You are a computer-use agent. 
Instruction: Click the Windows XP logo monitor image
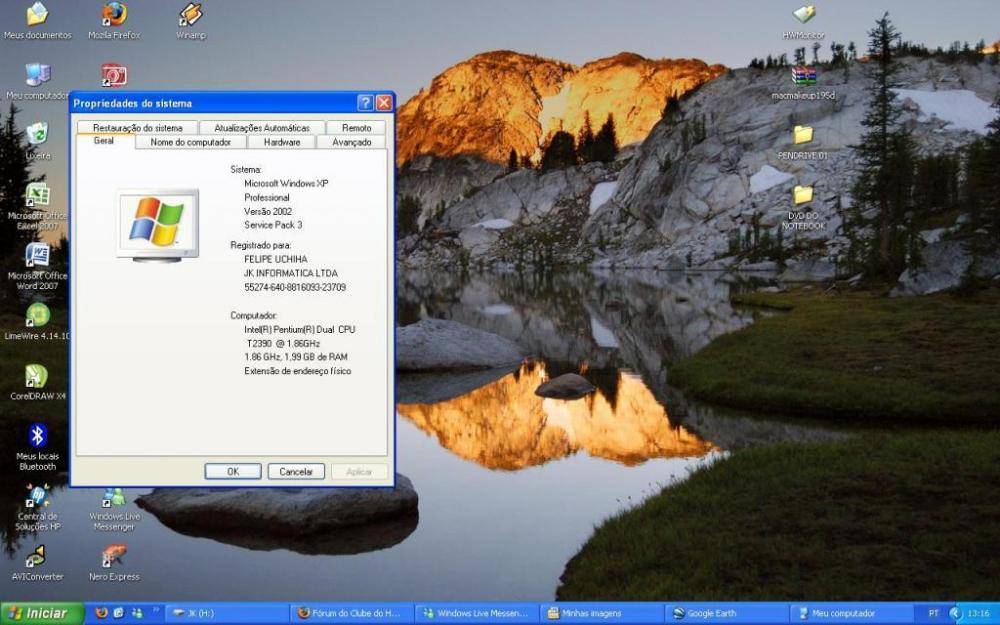click(158, 225)
